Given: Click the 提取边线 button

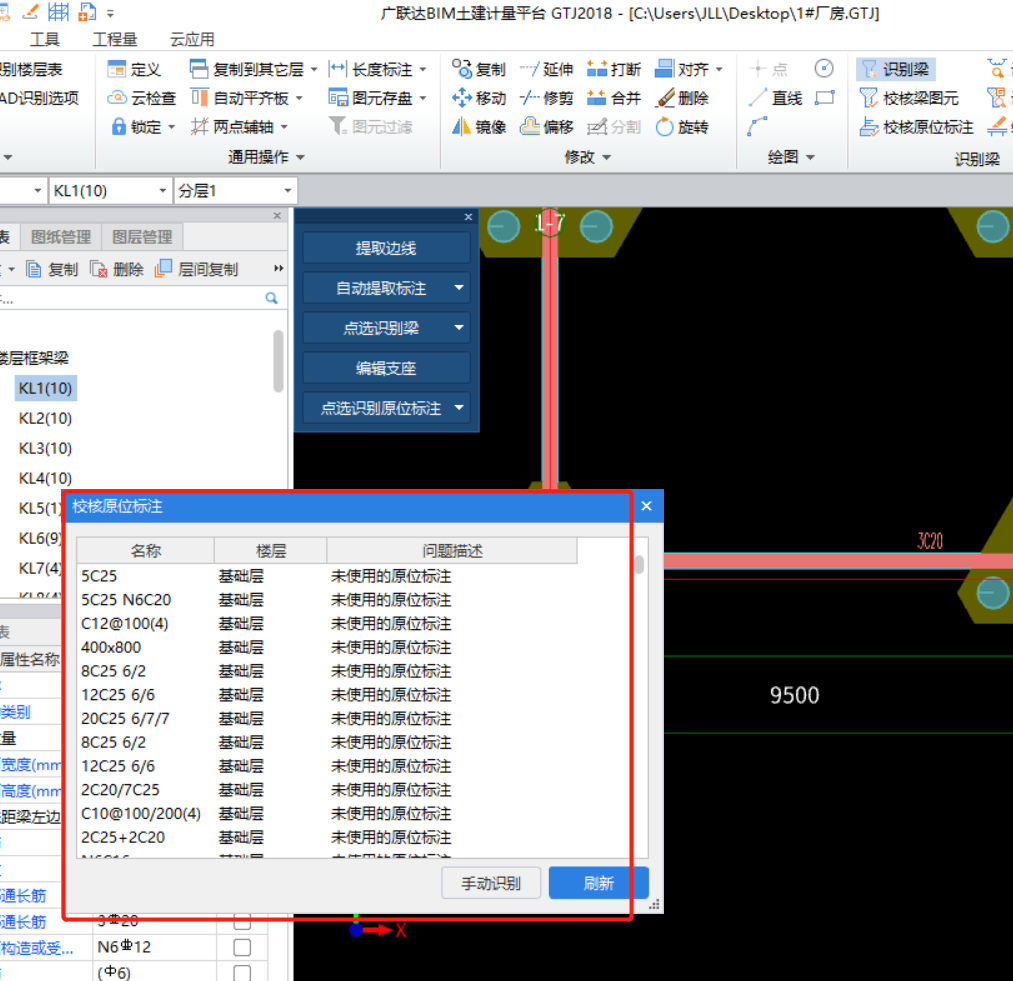Looking at the screenshot, I should point(386,248).
